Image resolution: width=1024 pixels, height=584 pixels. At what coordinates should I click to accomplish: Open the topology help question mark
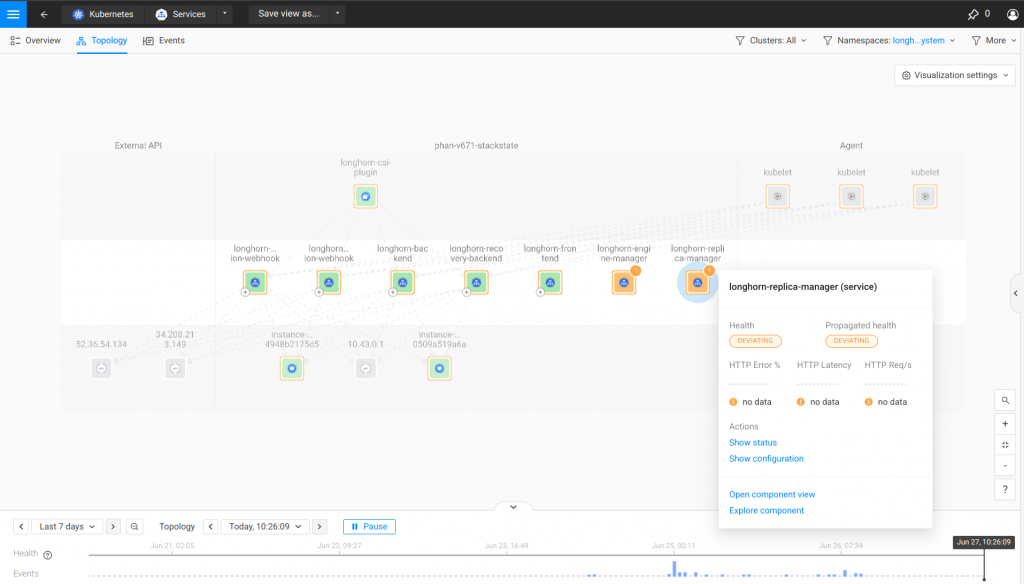click(1005, 489)
